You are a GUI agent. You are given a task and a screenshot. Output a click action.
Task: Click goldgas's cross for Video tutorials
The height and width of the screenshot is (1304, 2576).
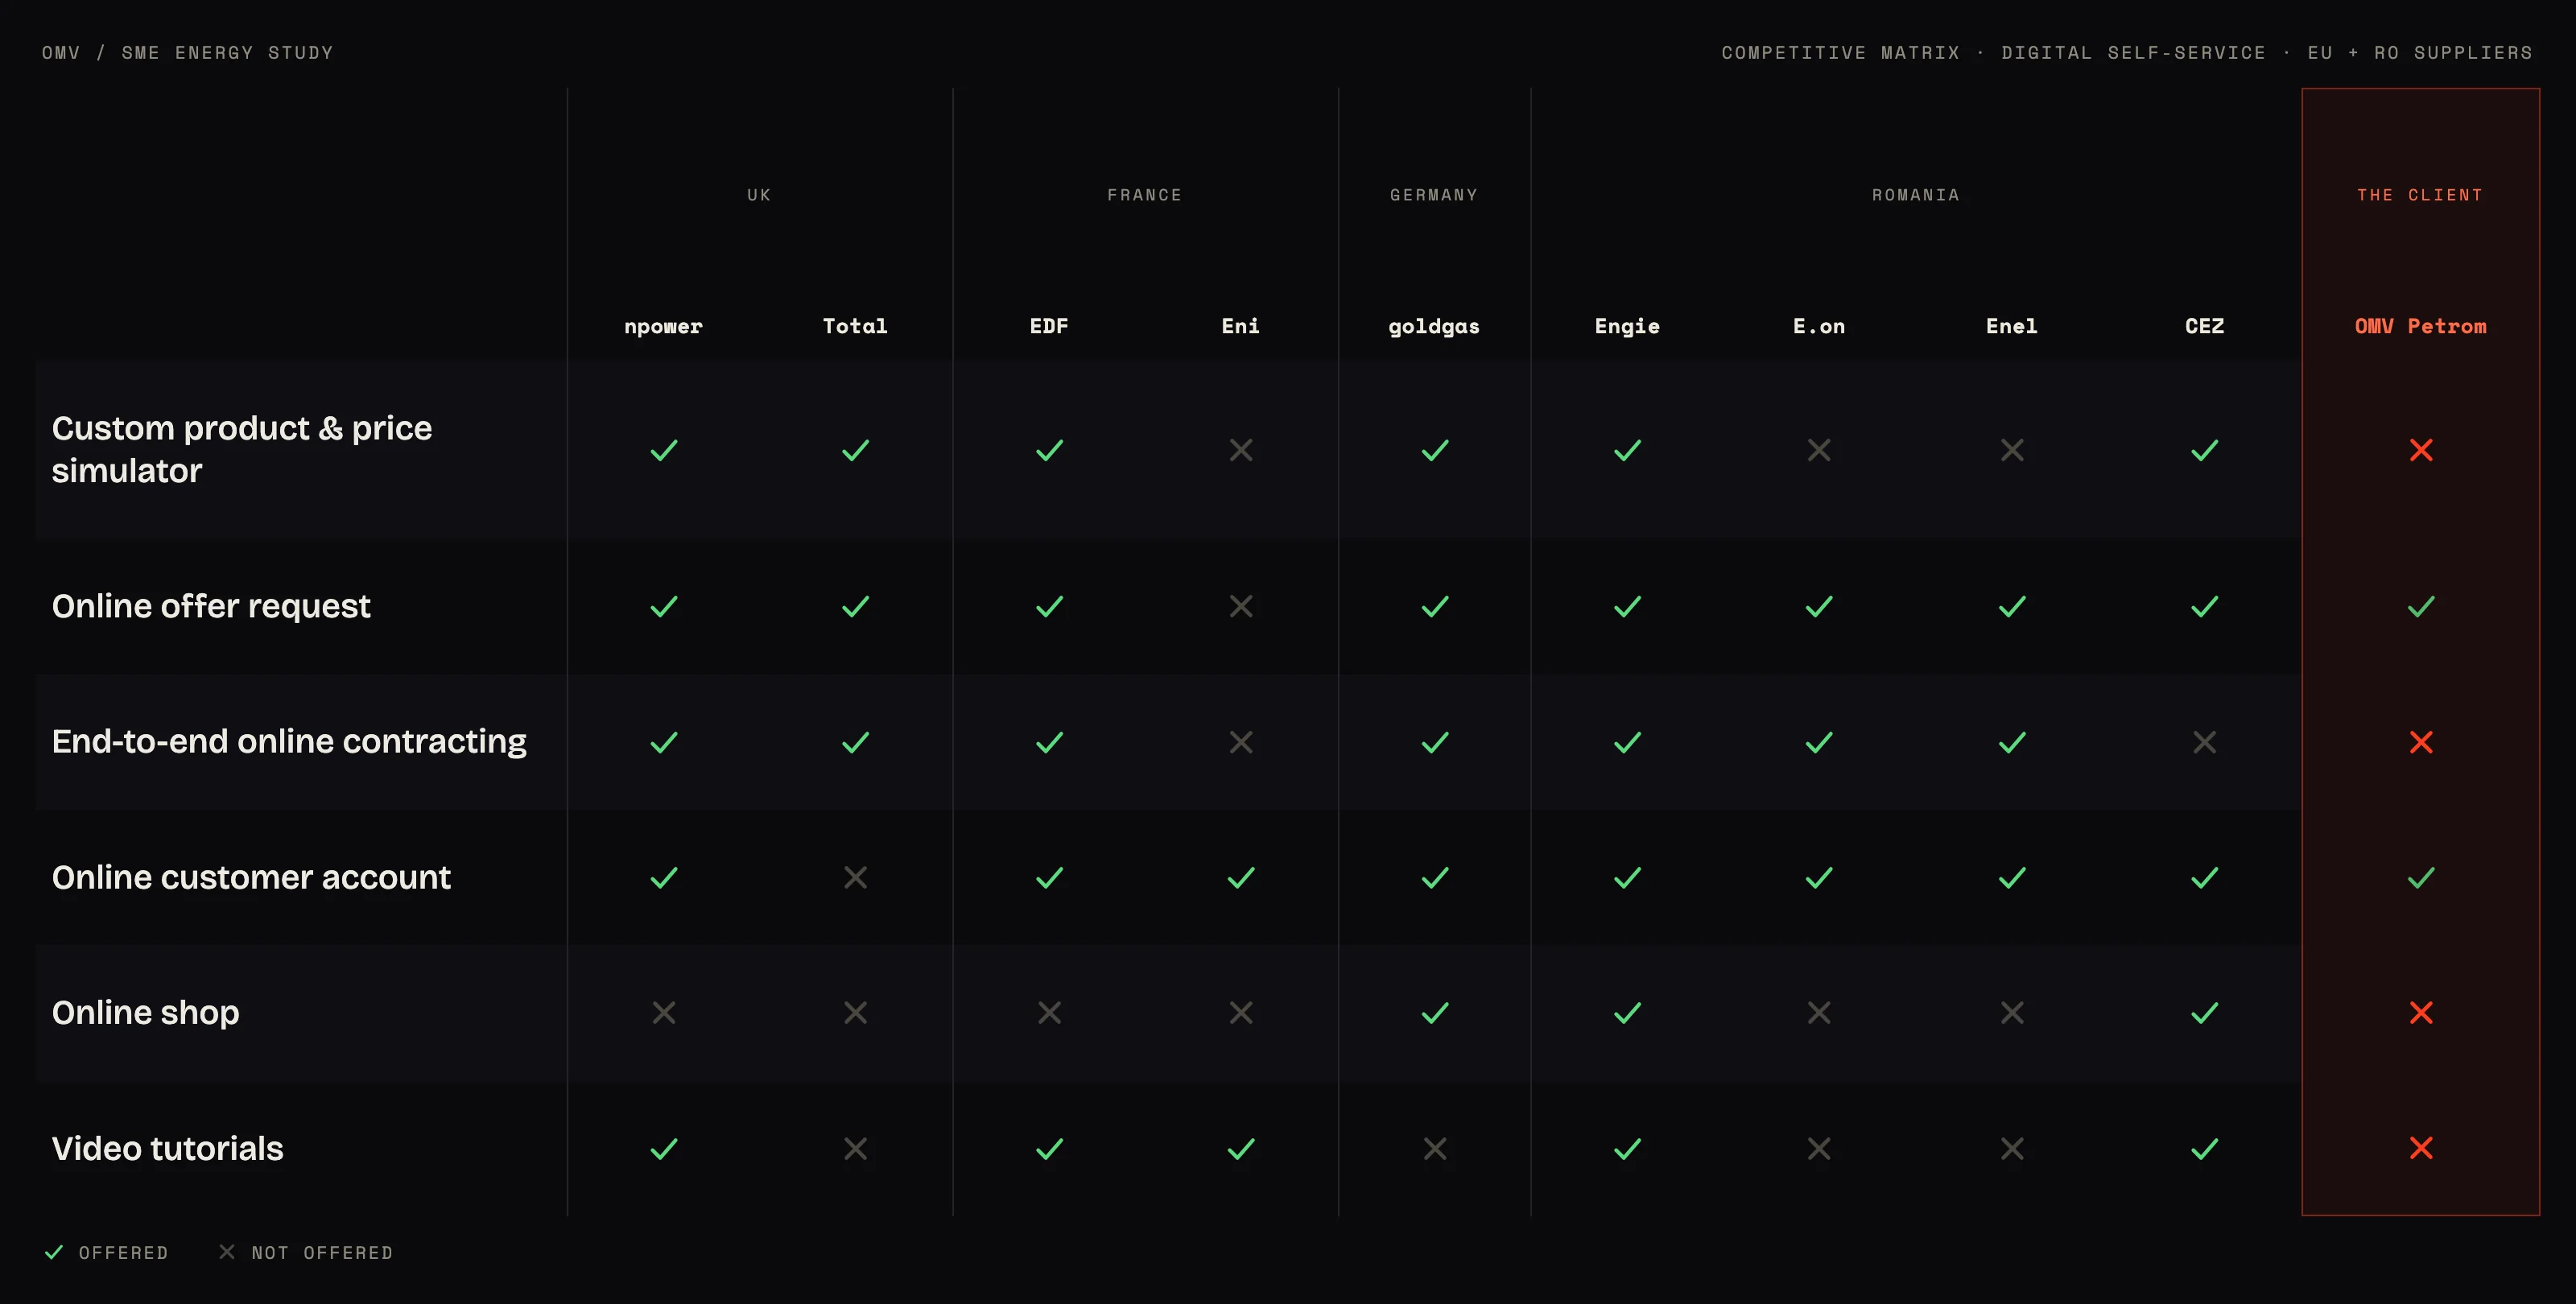tap(1435, 1149)
